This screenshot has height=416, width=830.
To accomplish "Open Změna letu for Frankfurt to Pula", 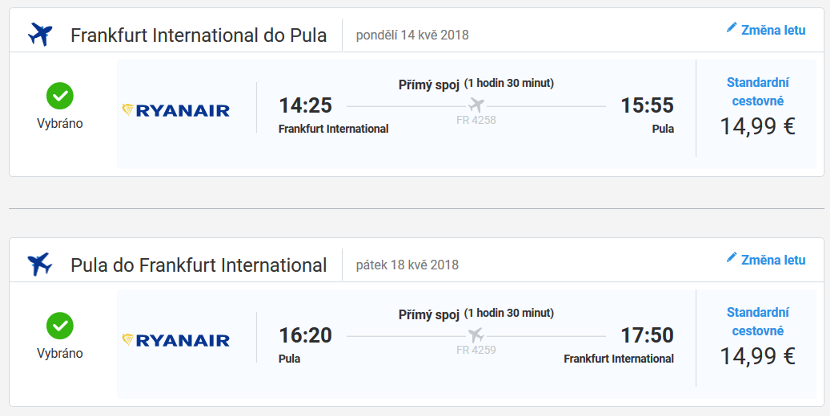I will (x=766, y=30).
